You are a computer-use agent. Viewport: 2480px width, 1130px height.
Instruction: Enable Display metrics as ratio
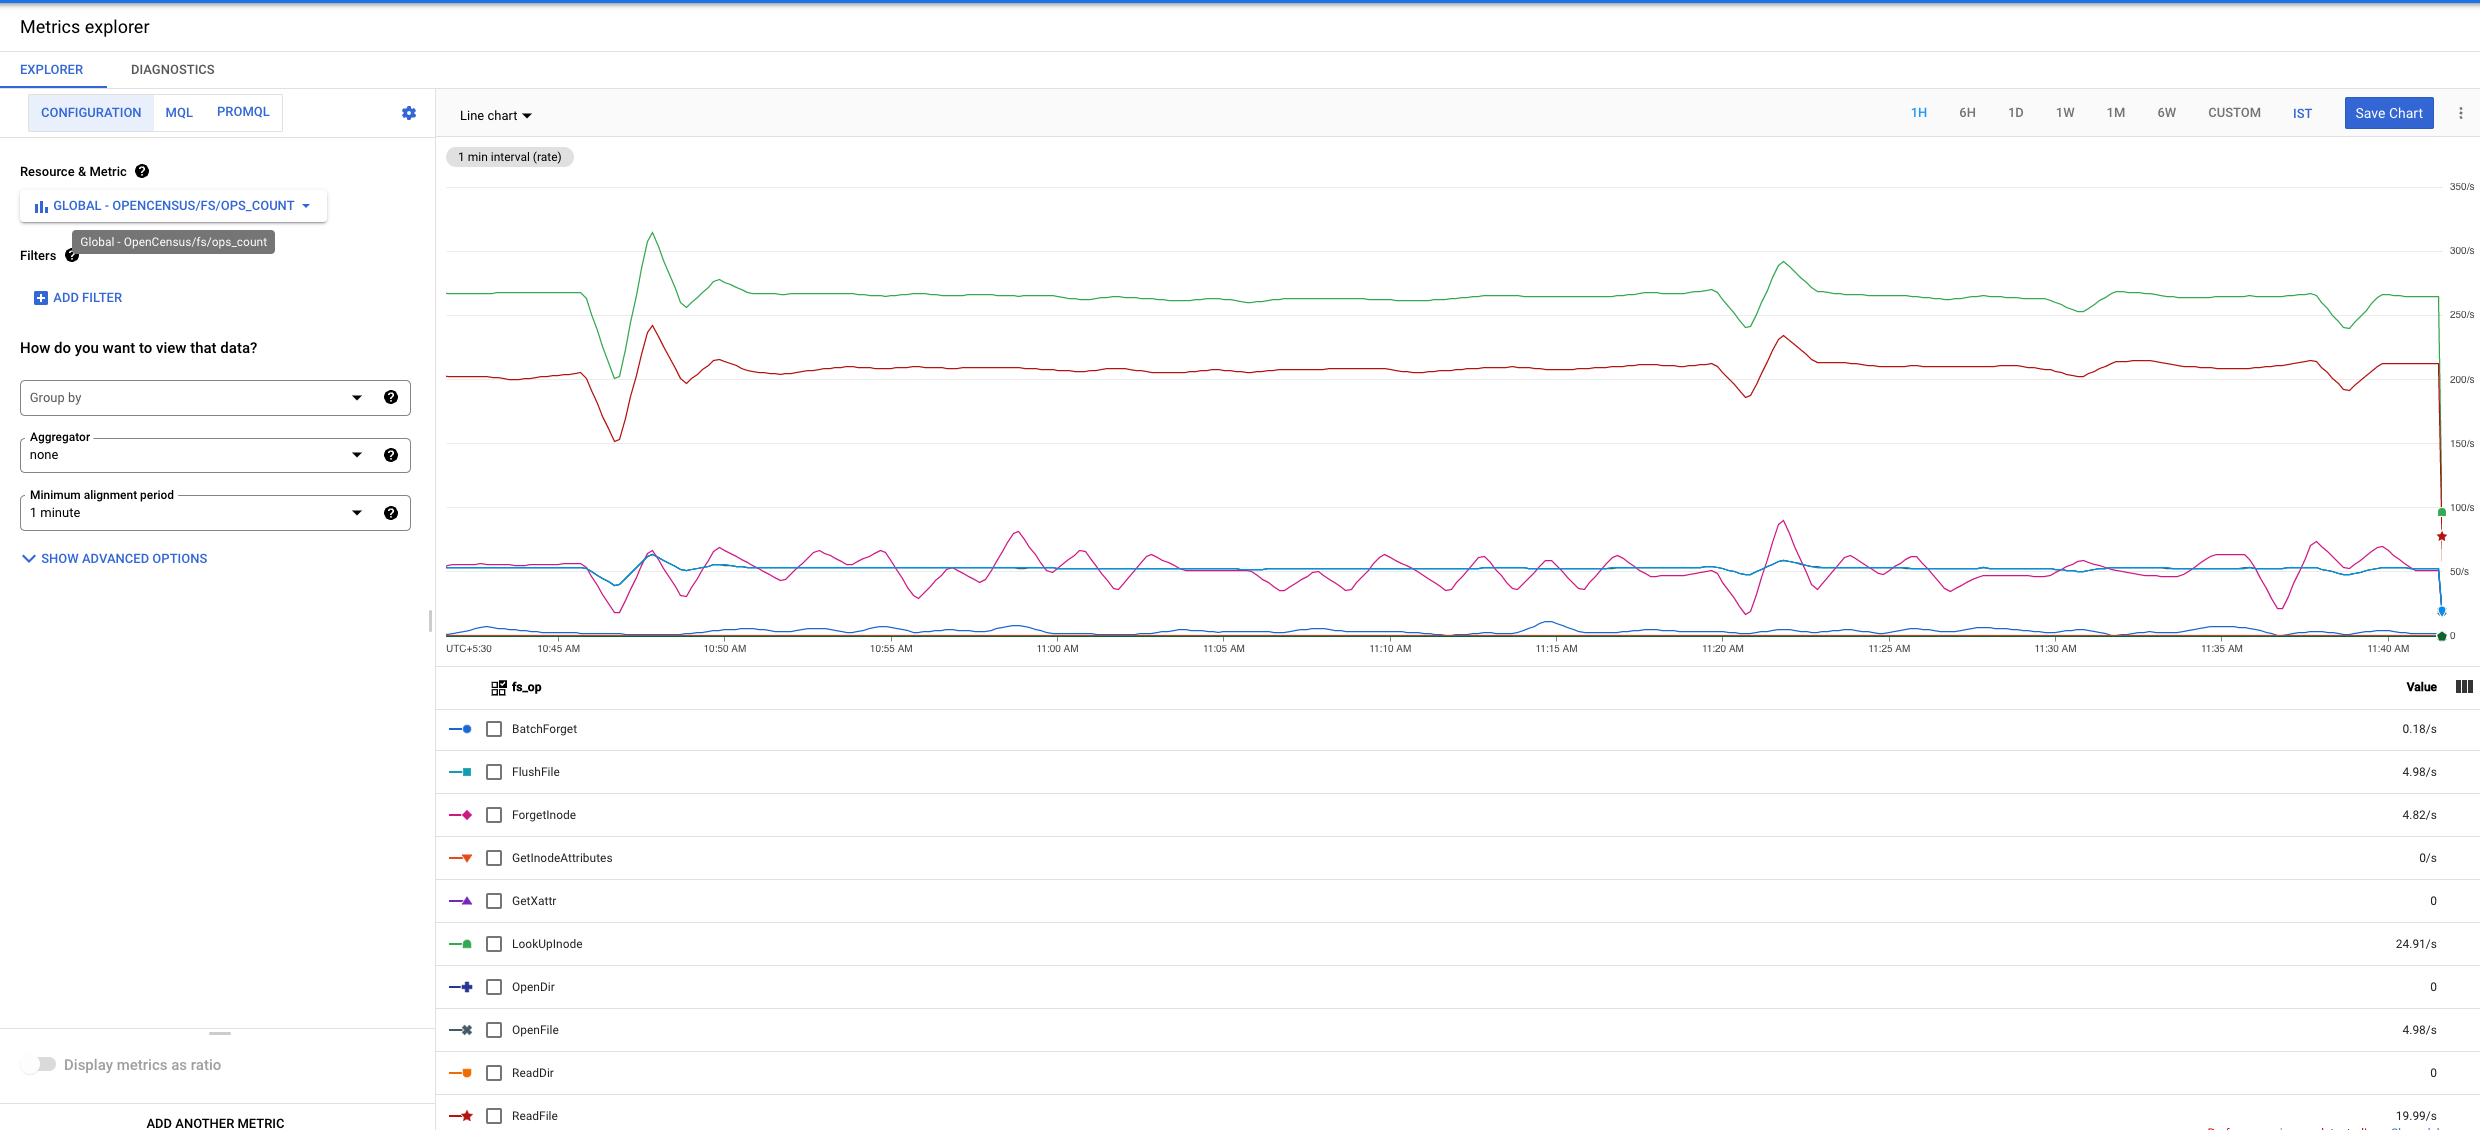[x=40, y=1064]
